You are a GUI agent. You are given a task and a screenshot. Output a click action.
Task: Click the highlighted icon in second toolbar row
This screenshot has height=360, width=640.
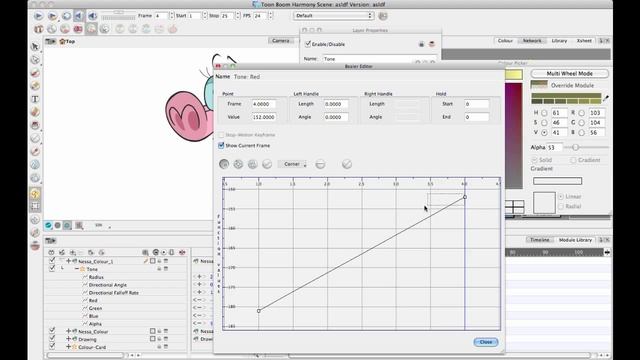click(x=91, y=29)
